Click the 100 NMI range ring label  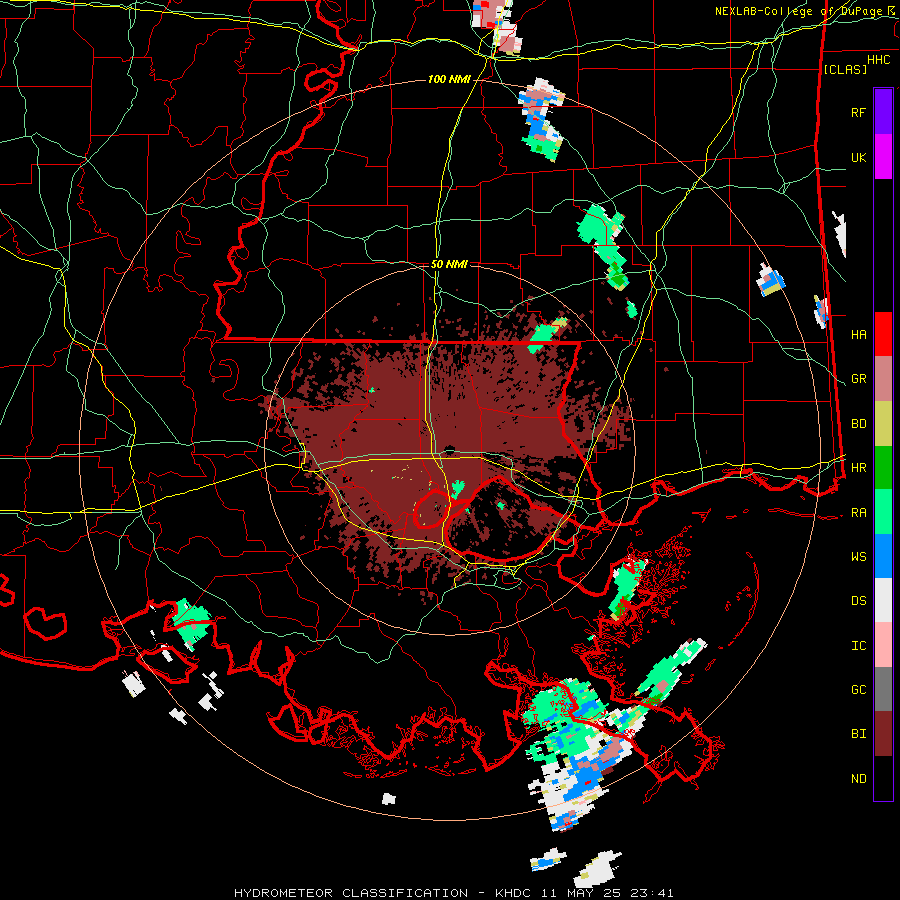pyautogui.click(x=449, y=79)
